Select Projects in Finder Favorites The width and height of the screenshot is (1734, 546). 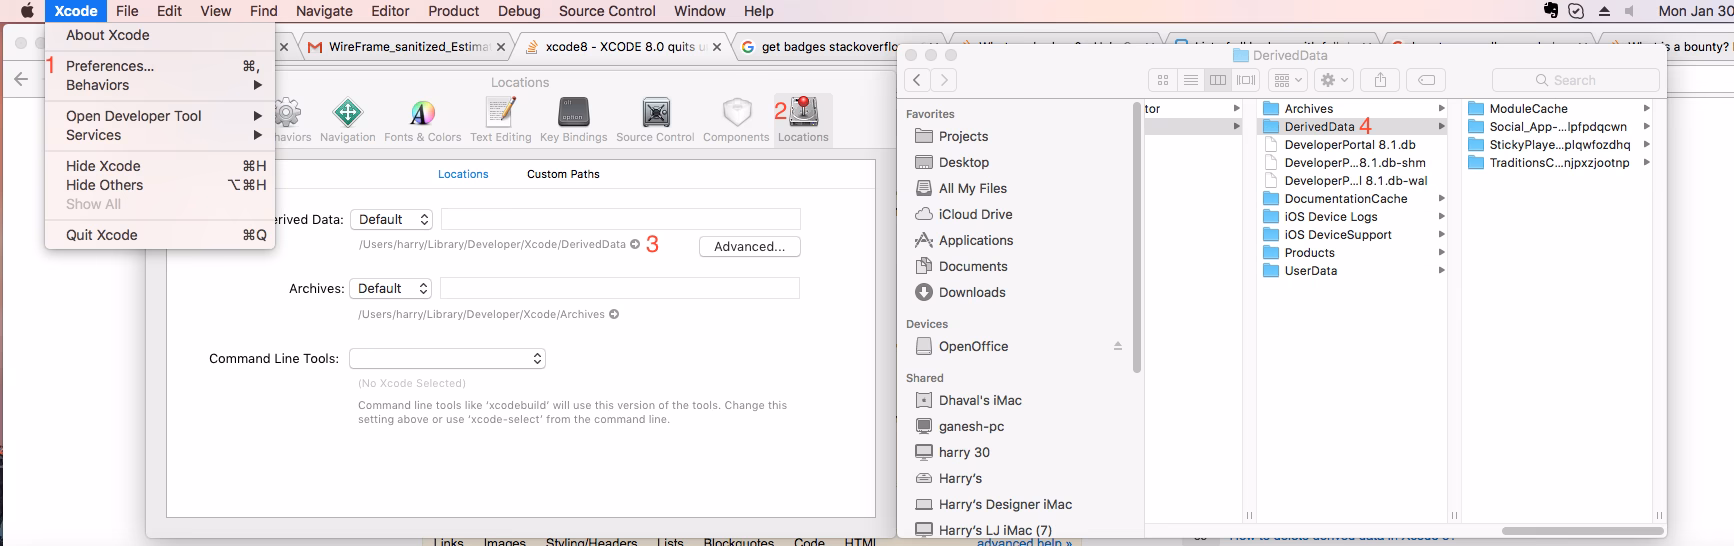click(963, 136)
